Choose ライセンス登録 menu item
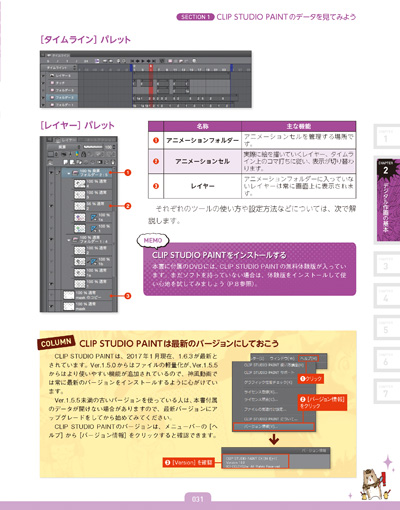The width and height of the screenshot is (400, 510). (261, 392)
